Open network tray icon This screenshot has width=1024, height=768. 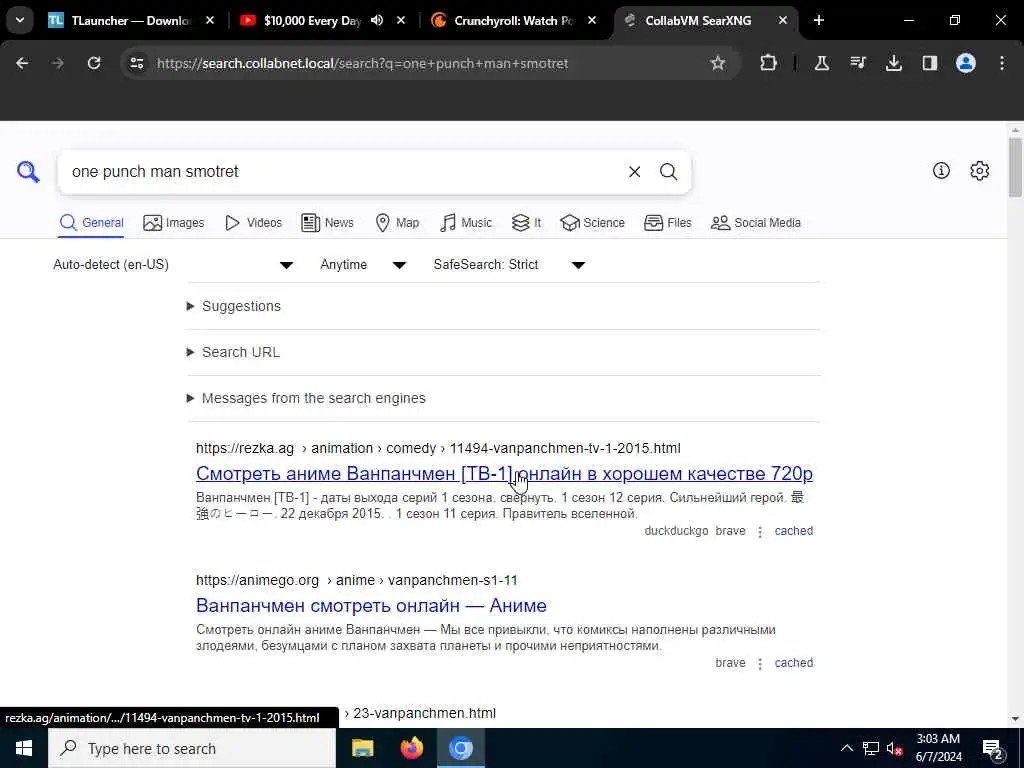pyautogui.click(x=871, y=748)
